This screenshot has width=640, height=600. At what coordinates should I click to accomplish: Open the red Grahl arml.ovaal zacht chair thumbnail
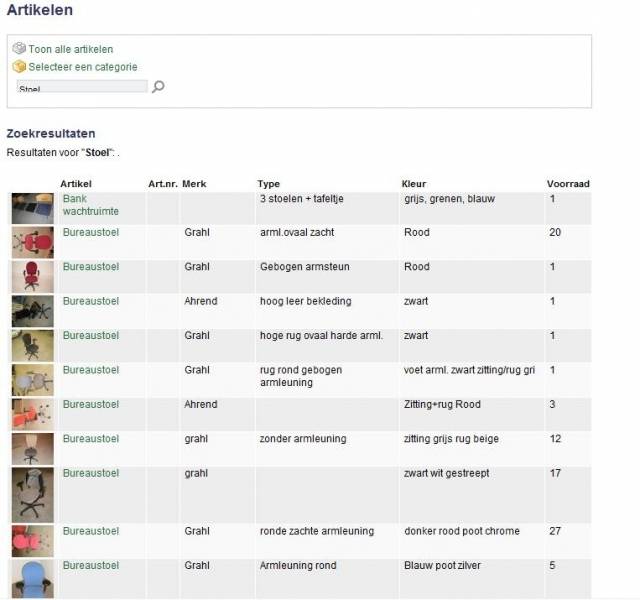pyautogui.click(x=33, y=242)
